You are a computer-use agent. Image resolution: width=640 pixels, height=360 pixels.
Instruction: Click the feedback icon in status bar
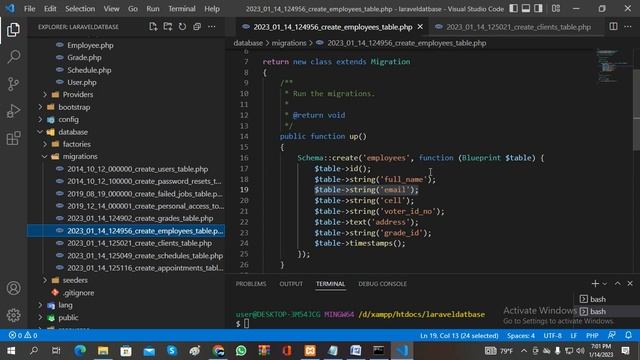(x=611, y=336)
